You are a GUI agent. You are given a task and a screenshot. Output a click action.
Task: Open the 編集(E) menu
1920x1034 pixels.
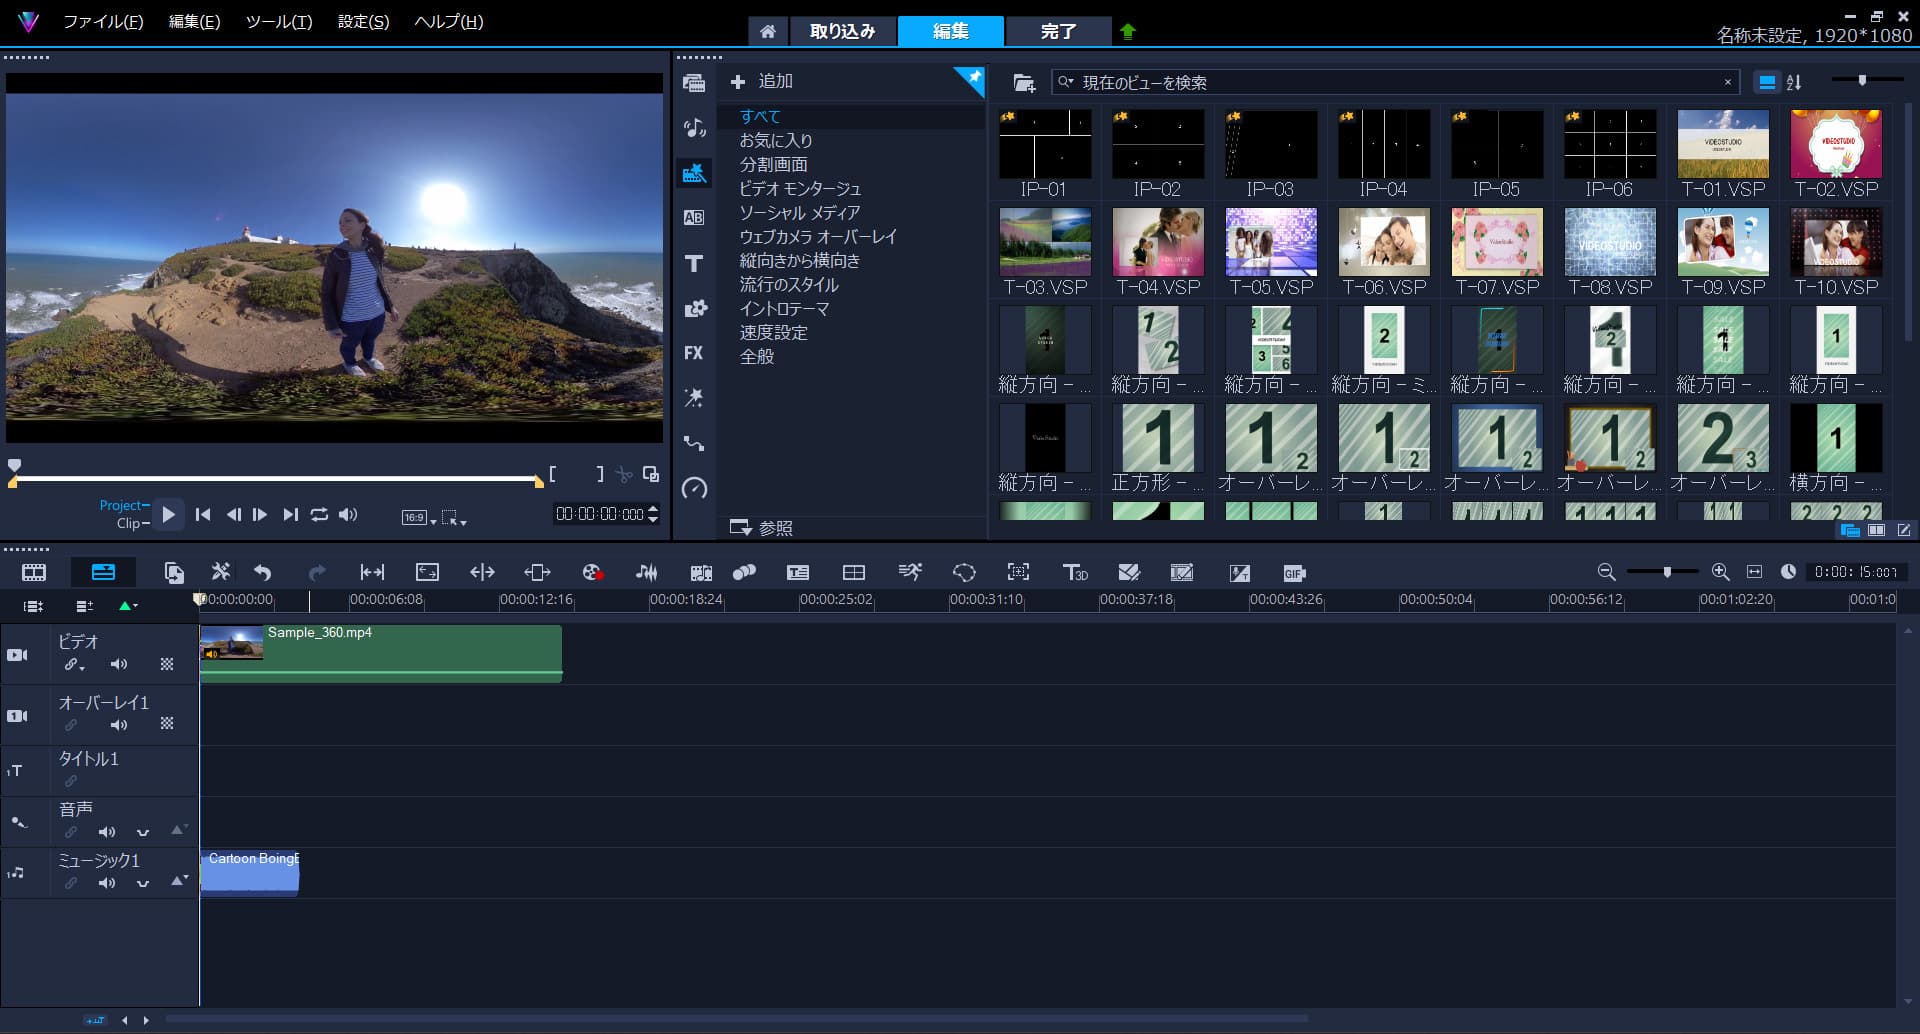click(194, 21)
